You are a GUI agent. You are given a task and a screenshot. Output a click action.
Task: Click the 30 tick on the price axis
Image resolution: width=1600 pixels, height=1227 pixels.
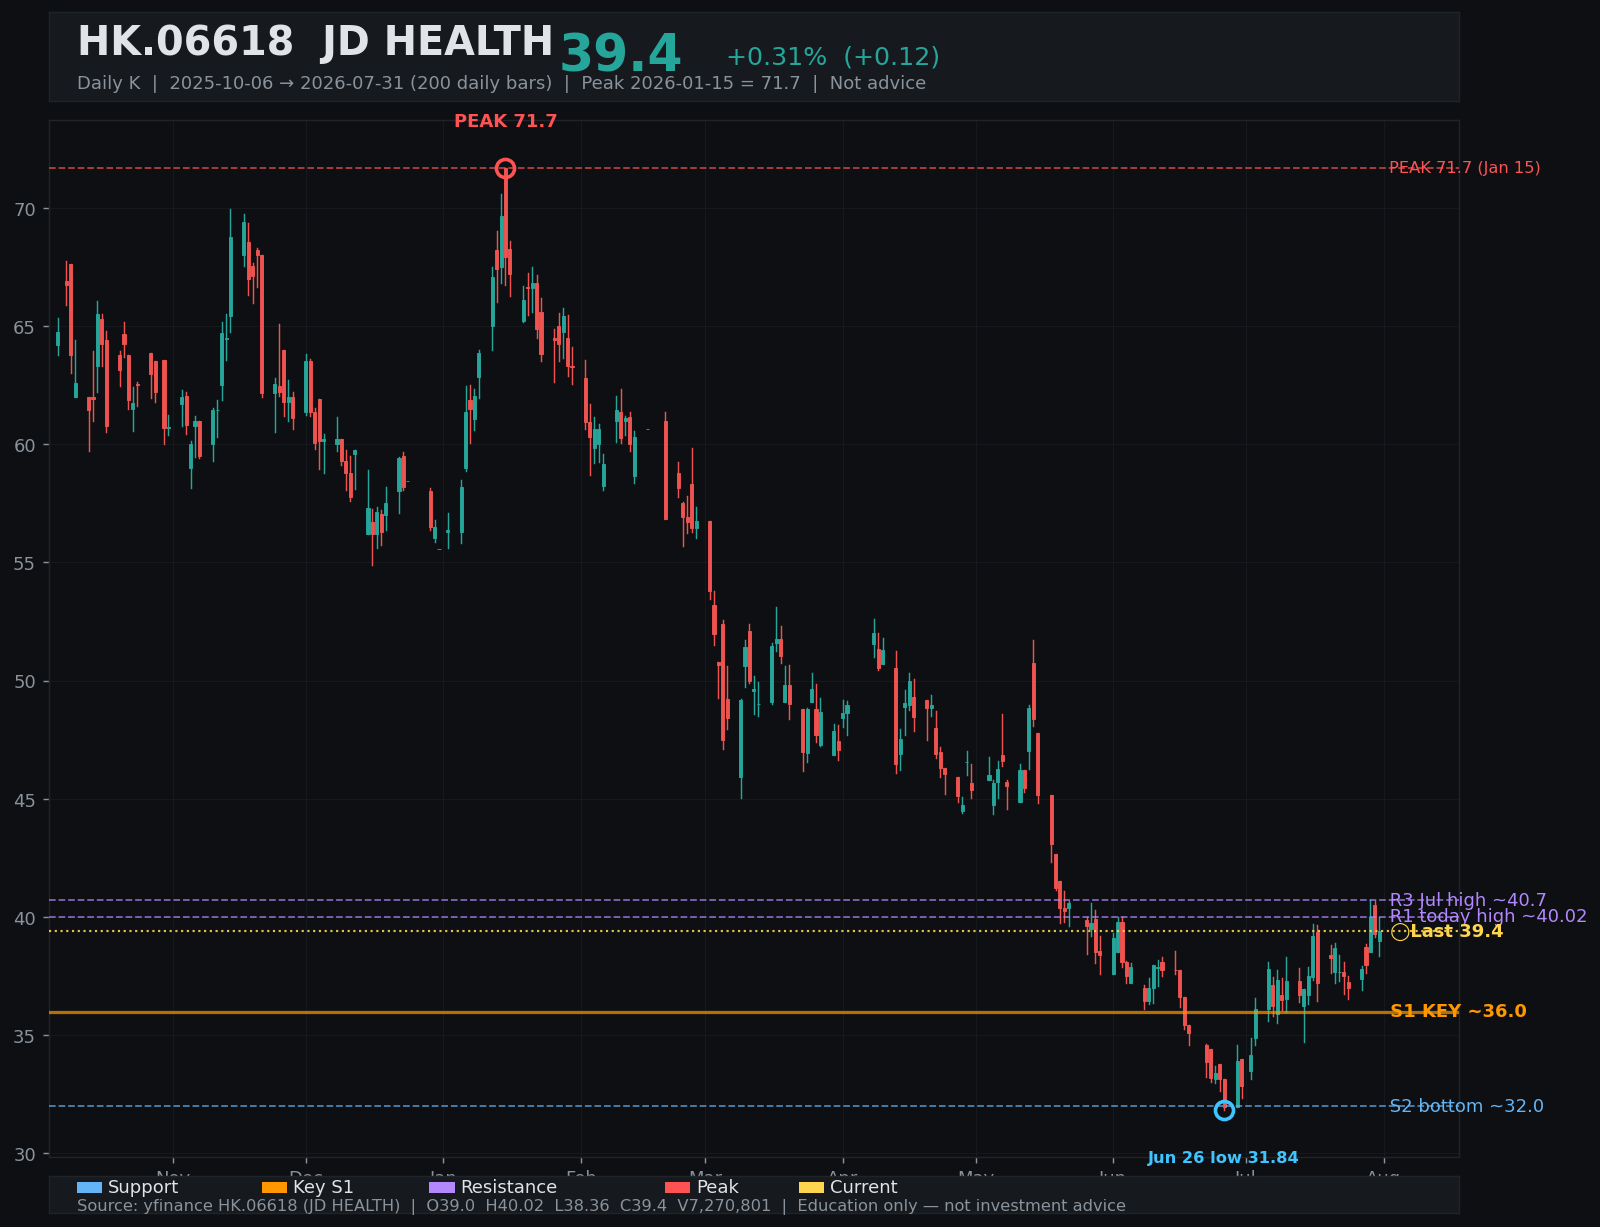click(x=25, y=1154)
